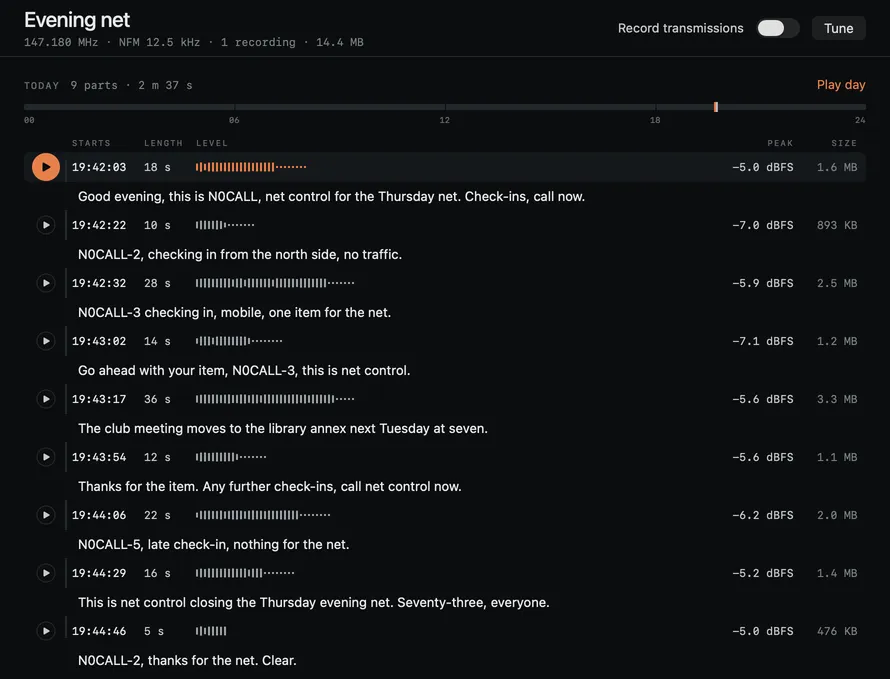Click the "Evening net" title
Viewport: 890px width, 679px height.
click(77, 20)
